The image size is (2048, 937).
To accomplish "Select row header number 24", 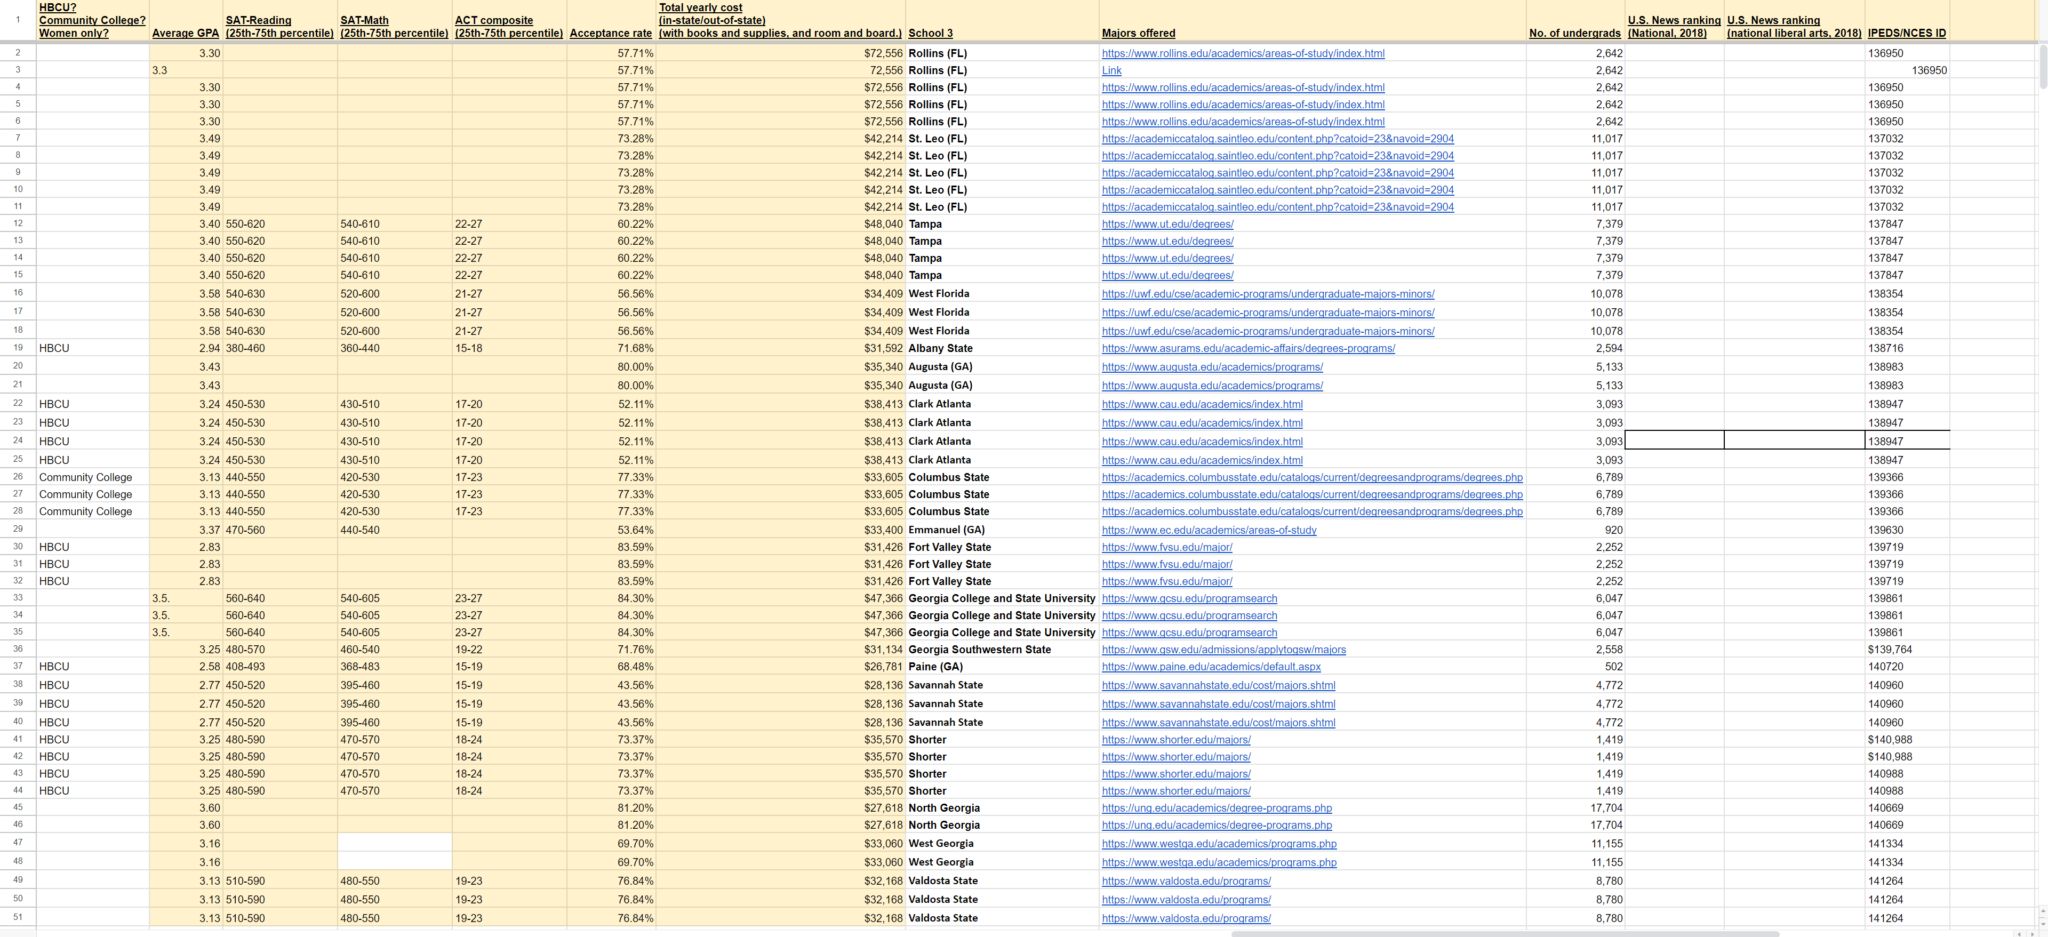I will tap(18, 441).
